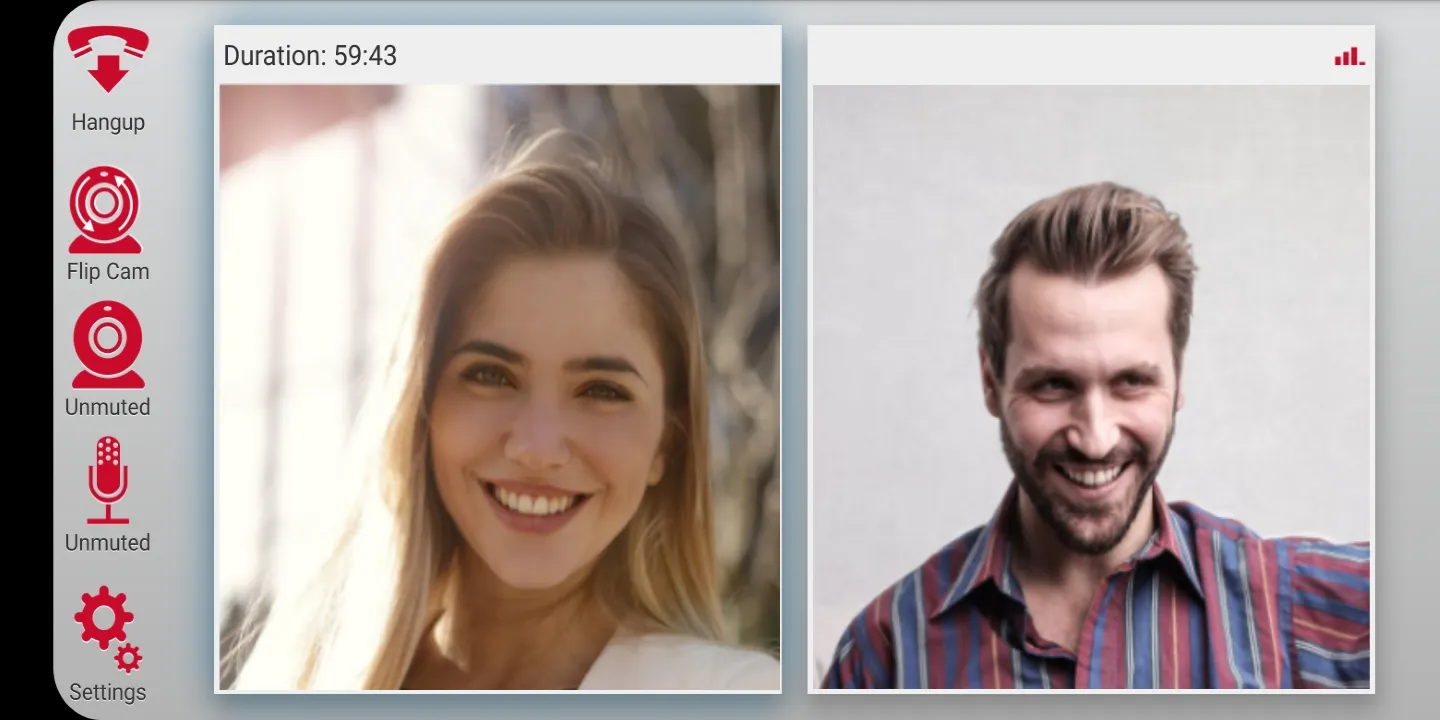This screenshot has width=1440, height=720.
Task: Click the 'Duration: 59:43' call timer text
Action: [x=310, y=56]
